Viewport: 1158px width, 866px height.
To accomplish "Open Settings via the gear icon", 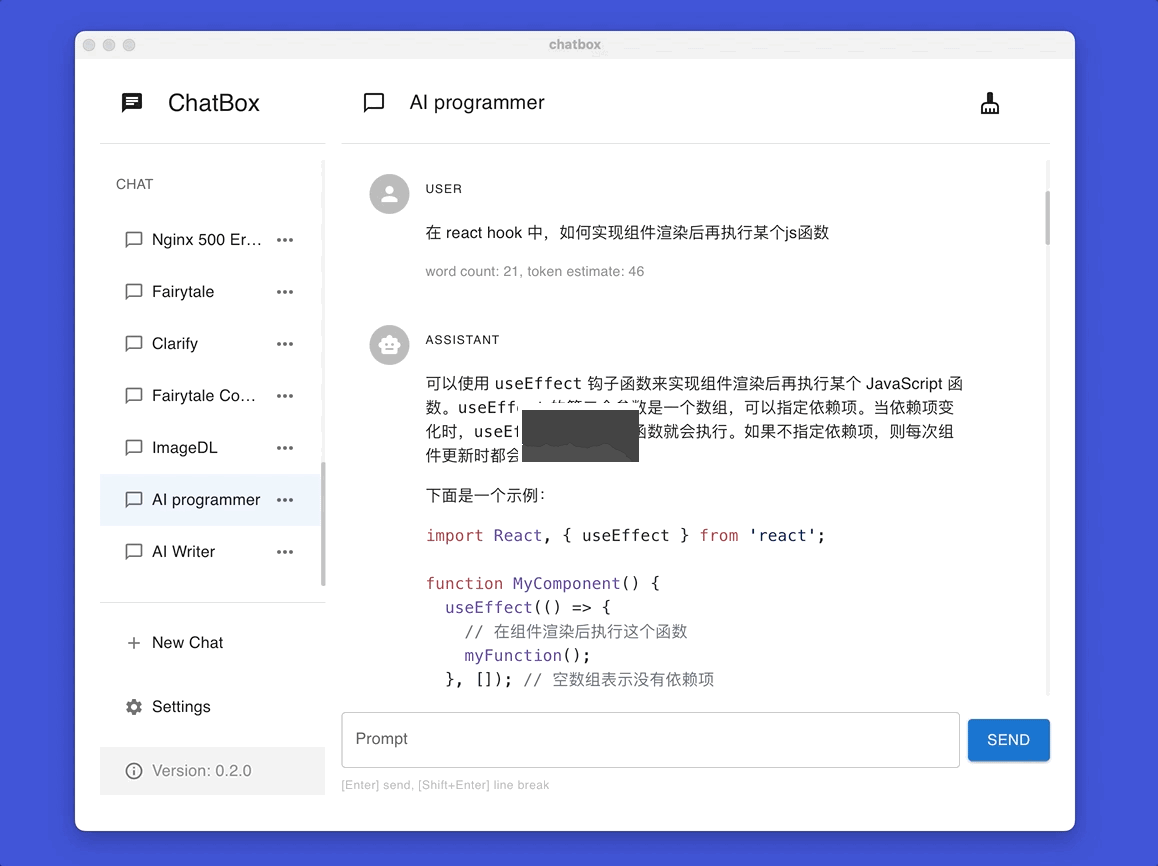I will click(134, 706).
